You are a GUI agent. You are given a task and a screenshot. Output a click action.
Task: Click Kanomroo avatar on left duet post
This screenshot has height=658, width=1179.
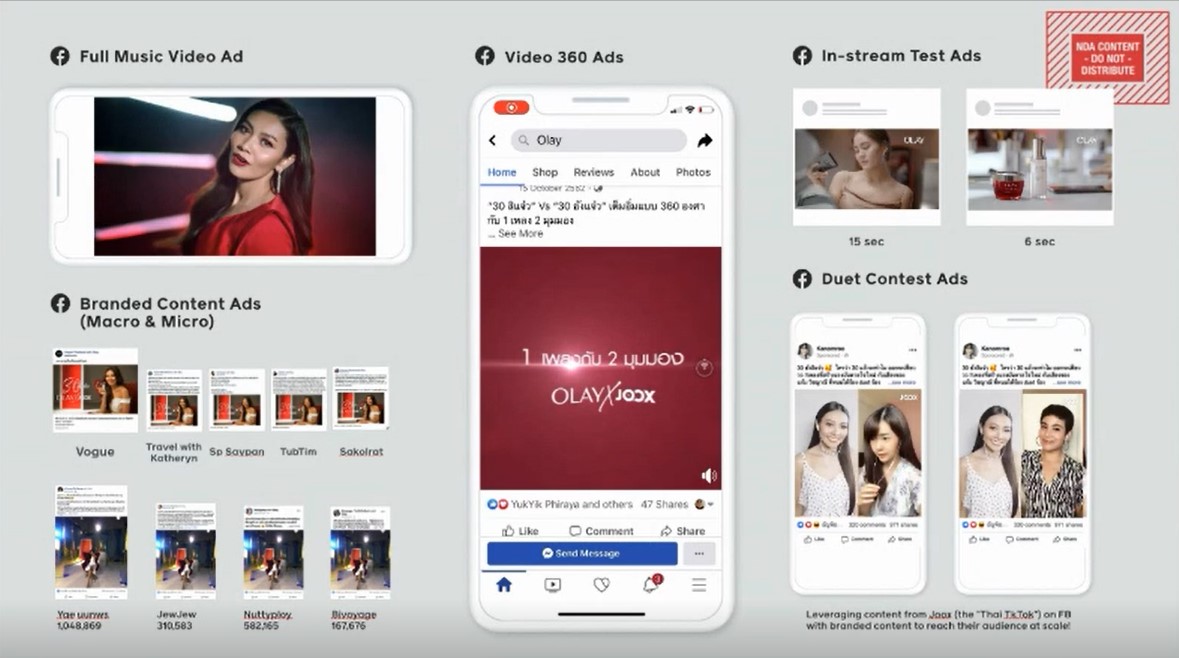coord(805,350)
